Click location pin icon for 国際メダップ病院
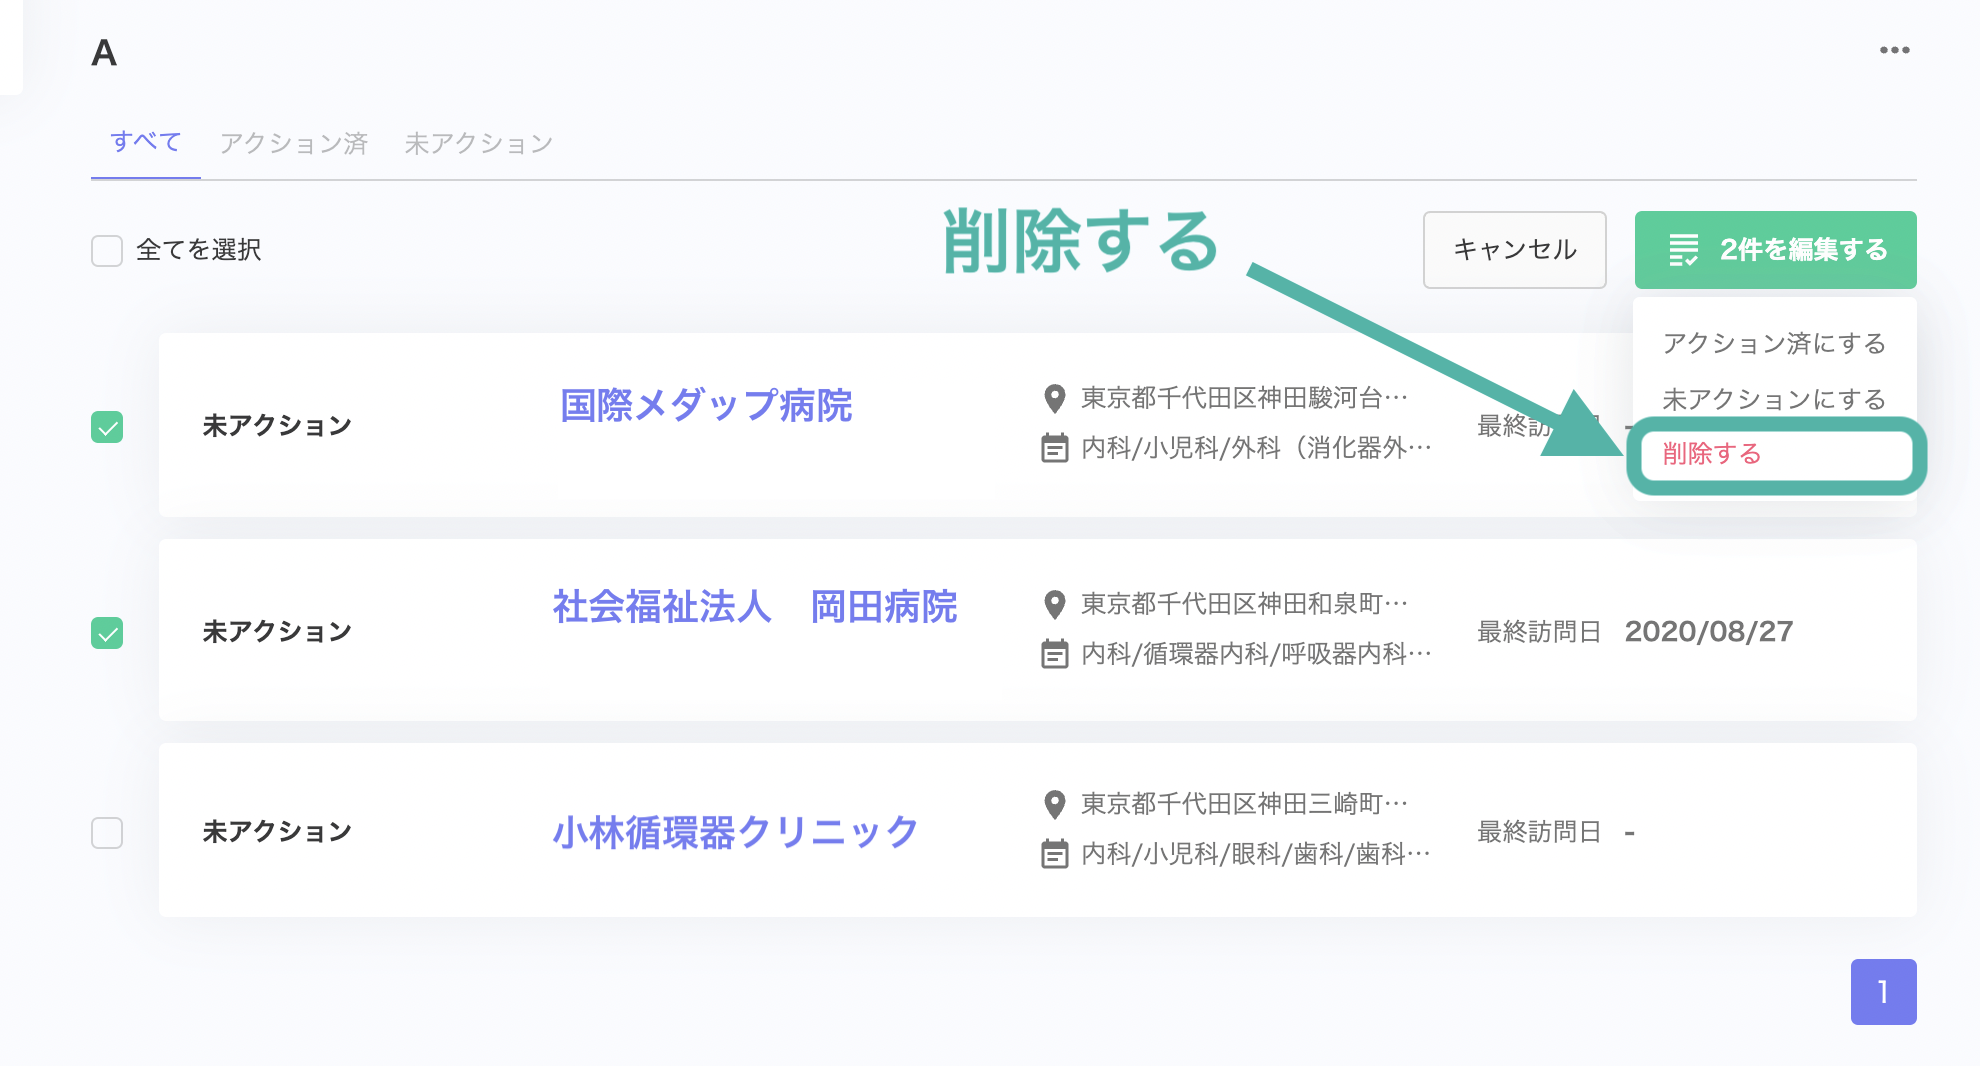This screenshot has width=1980, height=1066. tap(1054, 399)
